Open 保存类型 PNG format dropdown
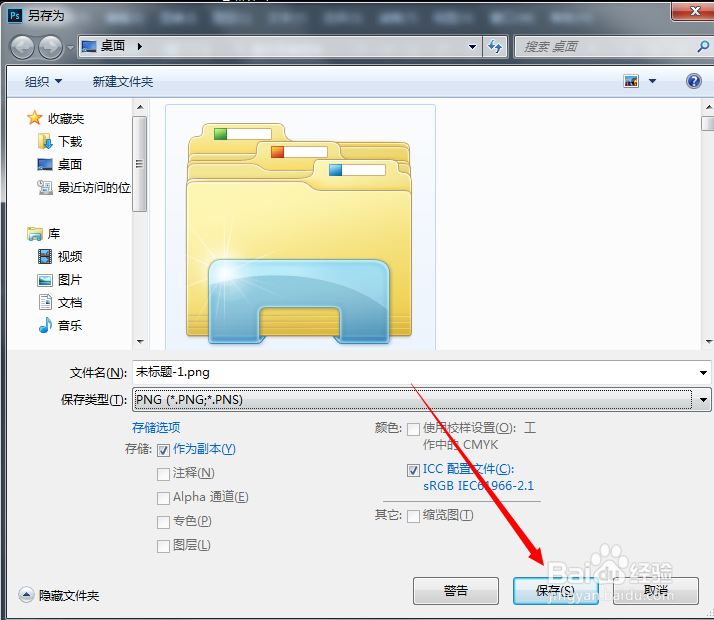The height and width of the screenshot is (620, 714). (421, 400)
